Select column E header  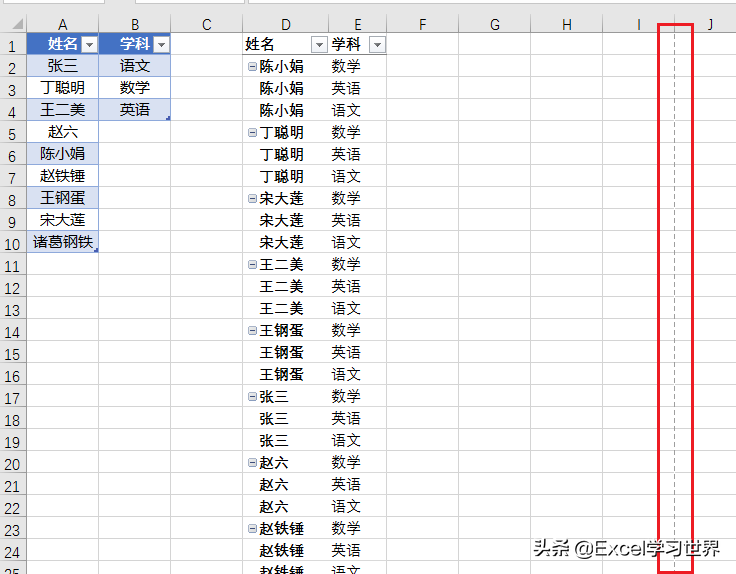tap(358, 24)
